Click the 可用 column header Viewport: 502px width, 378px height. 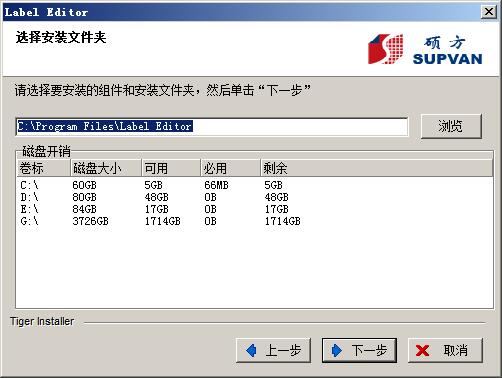point(171,168)
